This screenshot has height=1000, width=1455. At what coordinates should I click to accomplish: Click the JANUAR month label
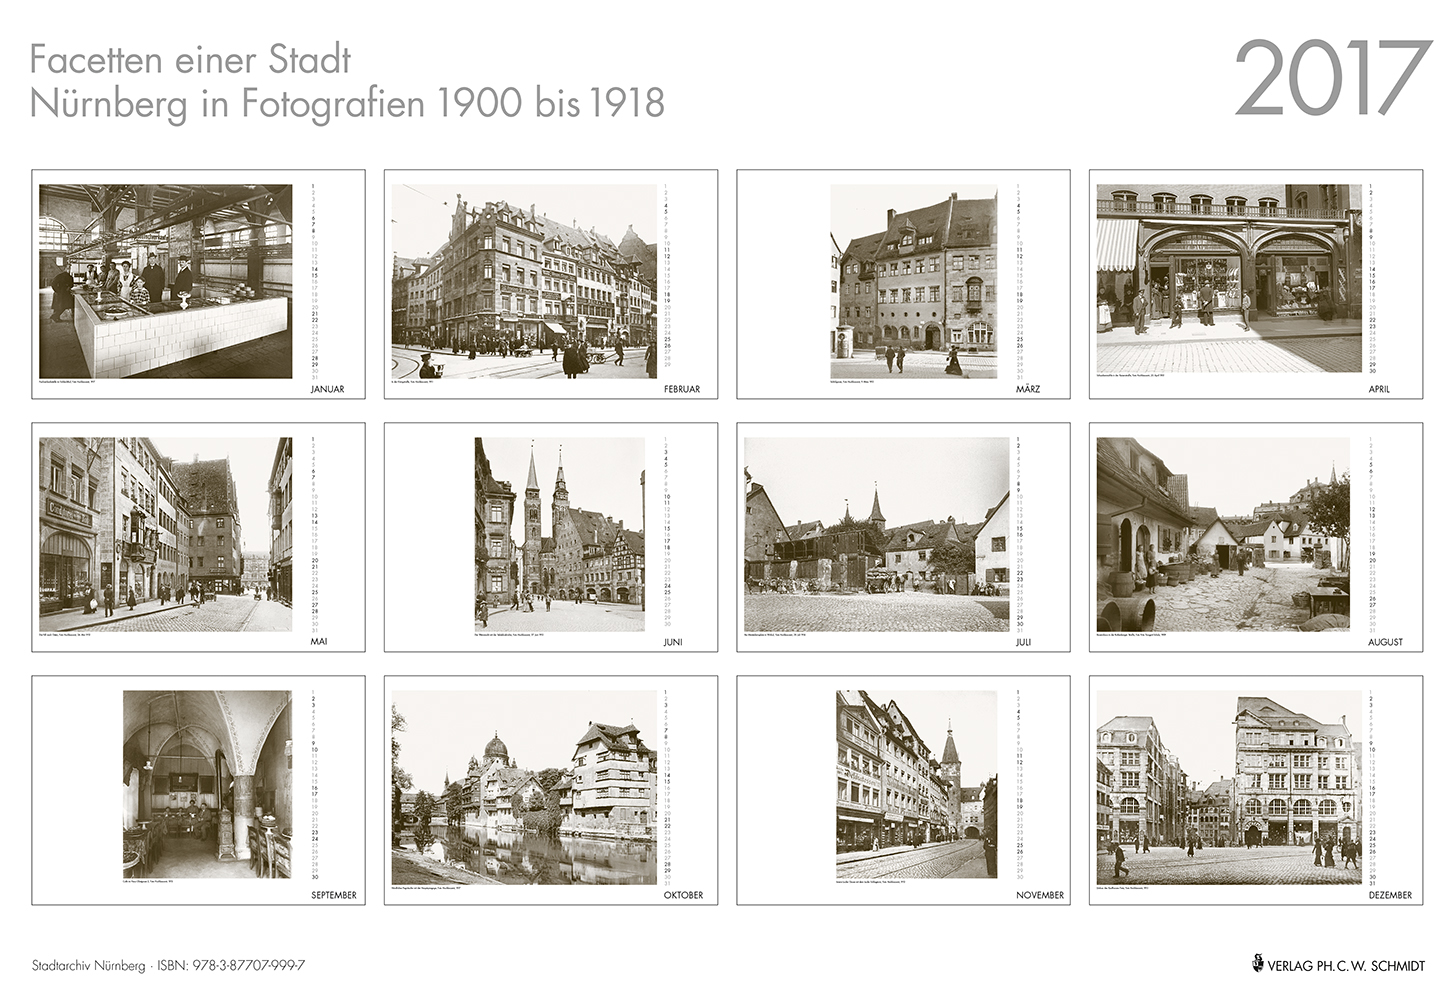[x=328, y=389]
